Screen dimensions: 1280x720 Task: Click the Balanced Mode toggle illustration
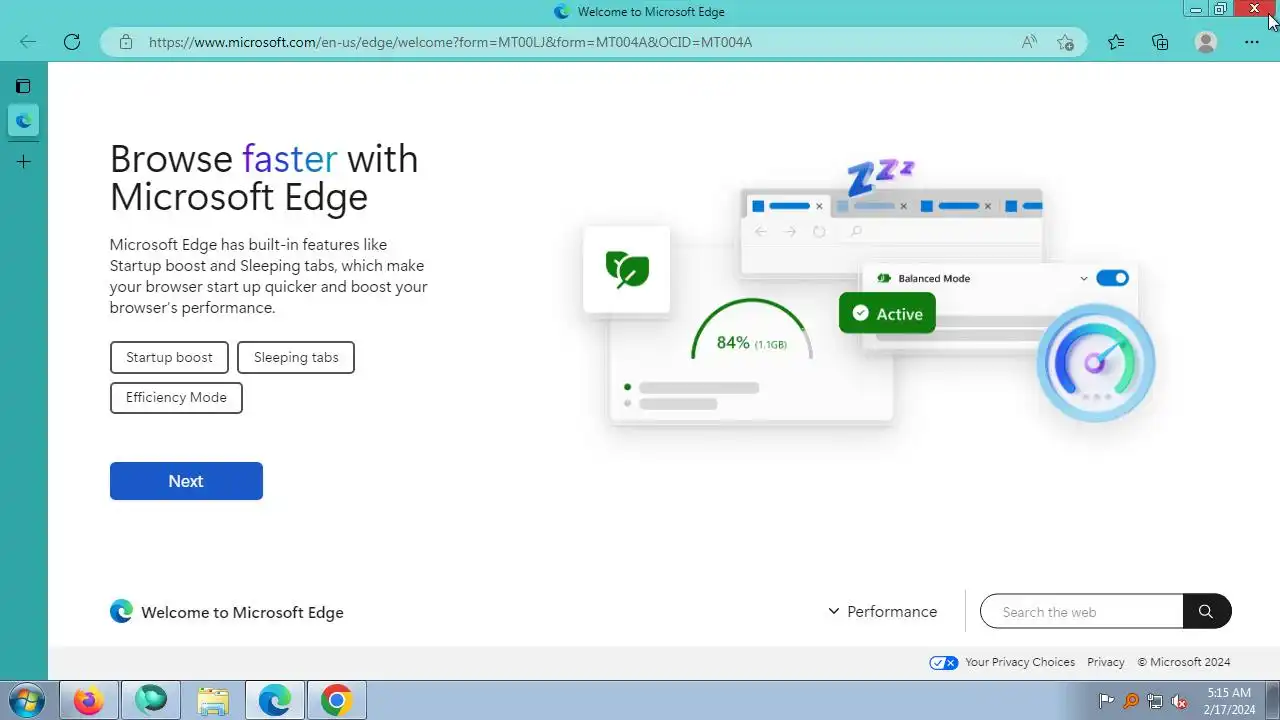point(1112,278)
